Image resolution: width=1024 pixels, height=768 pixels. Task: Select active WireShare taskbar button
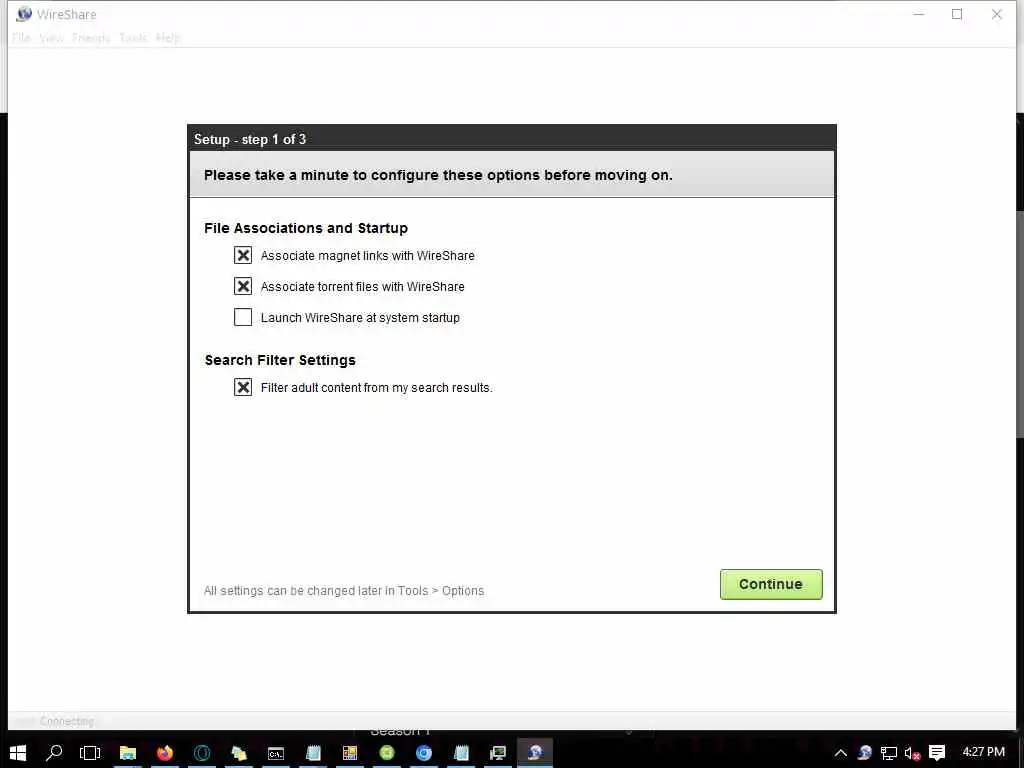pos(535,753)
